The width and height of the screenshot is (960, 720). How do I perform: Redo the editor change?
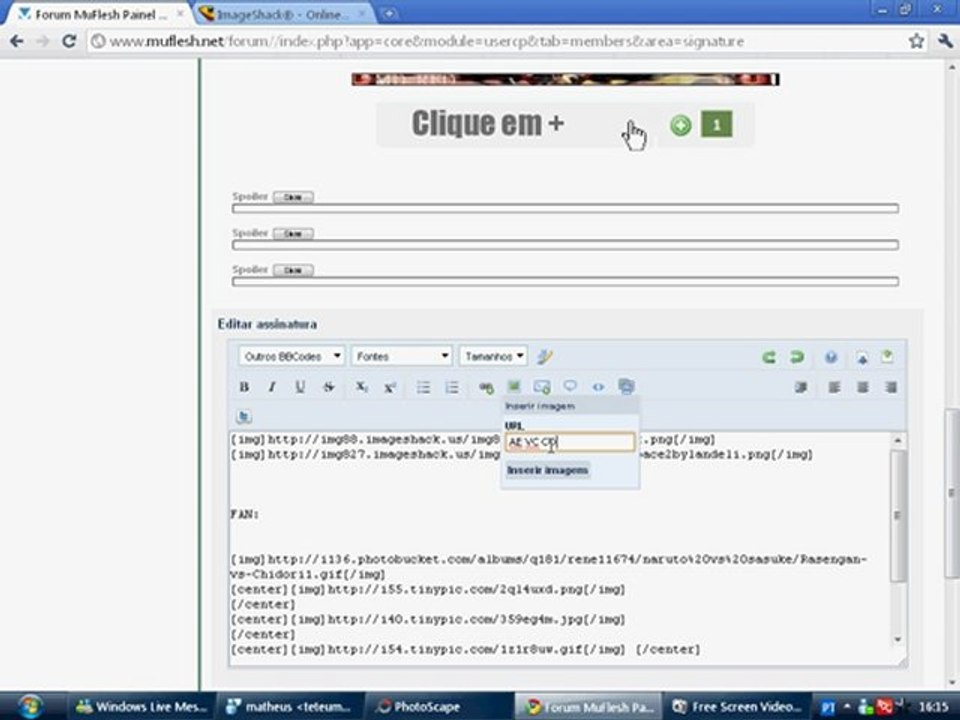[x=797, y=357]
